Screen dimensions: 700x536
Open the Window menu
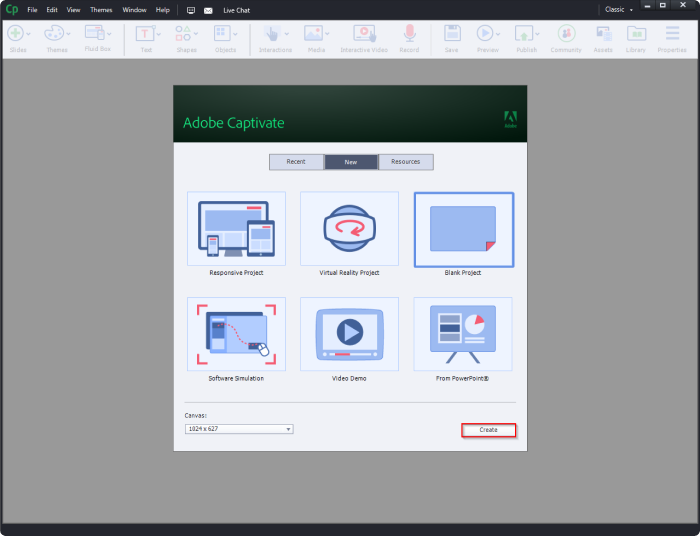click(x=134, y=10)
